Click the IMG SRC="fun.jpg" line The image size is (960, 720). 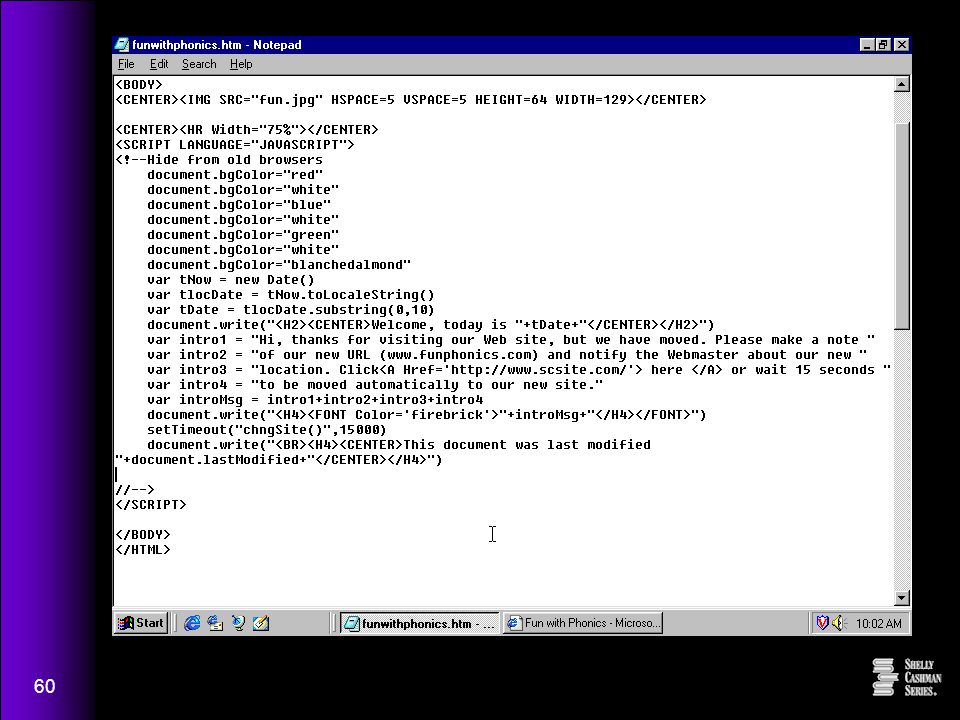click(411, 99)
